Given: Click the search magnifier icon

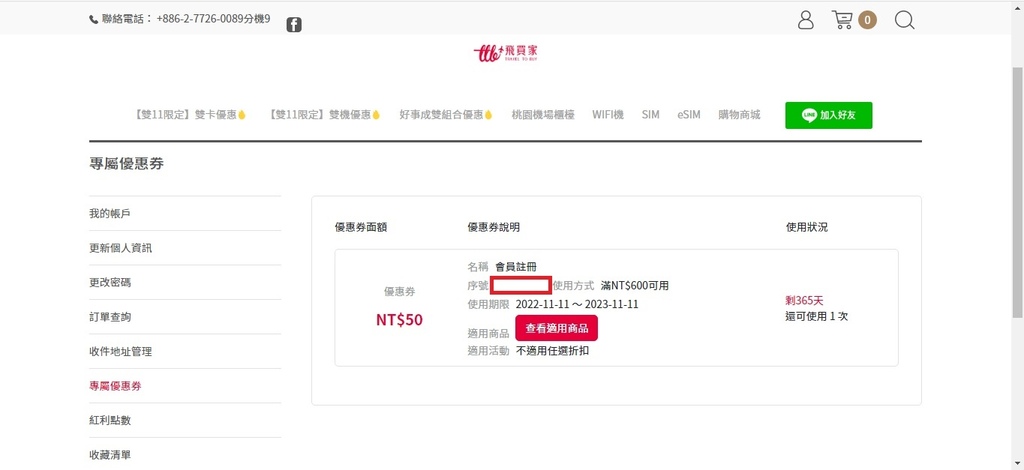Looking at the screenshot, I should tap(904, 20).
